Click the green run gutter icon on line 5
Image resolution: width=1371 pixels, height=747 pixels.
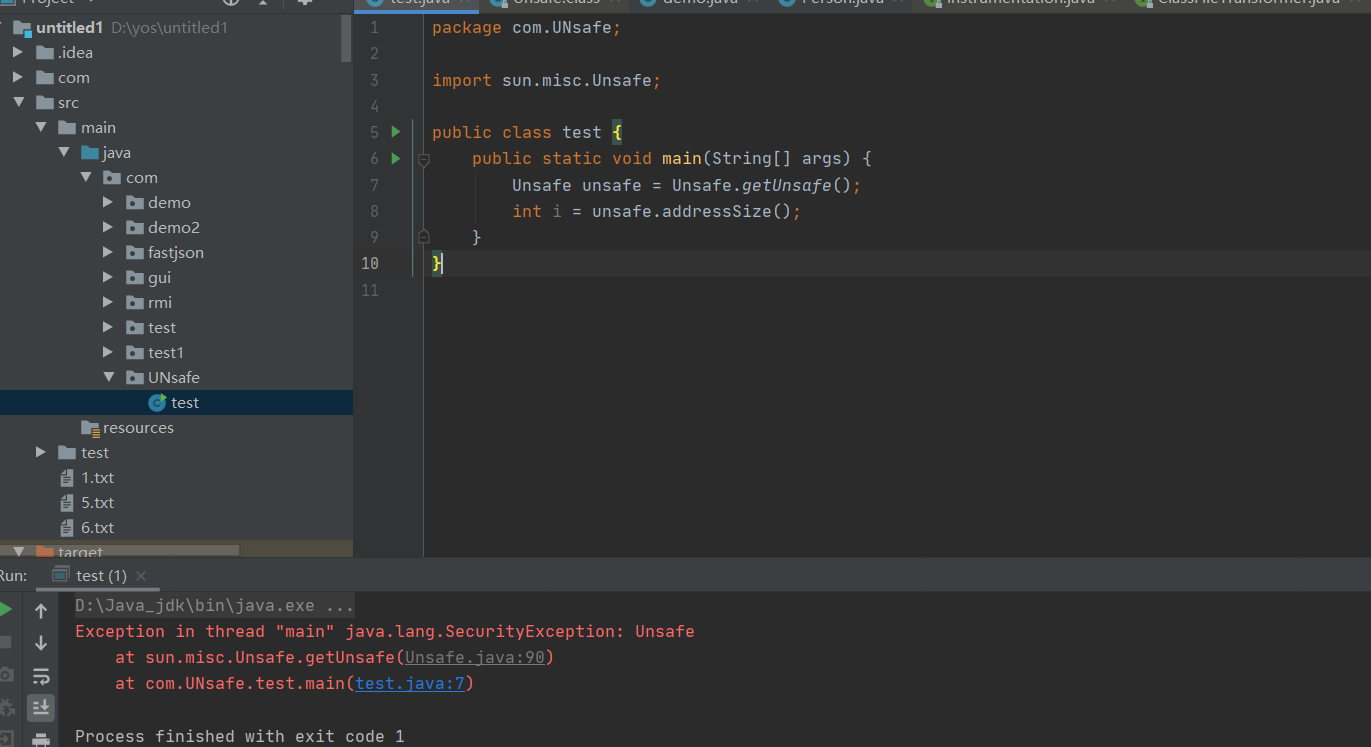tap(396, 132)
